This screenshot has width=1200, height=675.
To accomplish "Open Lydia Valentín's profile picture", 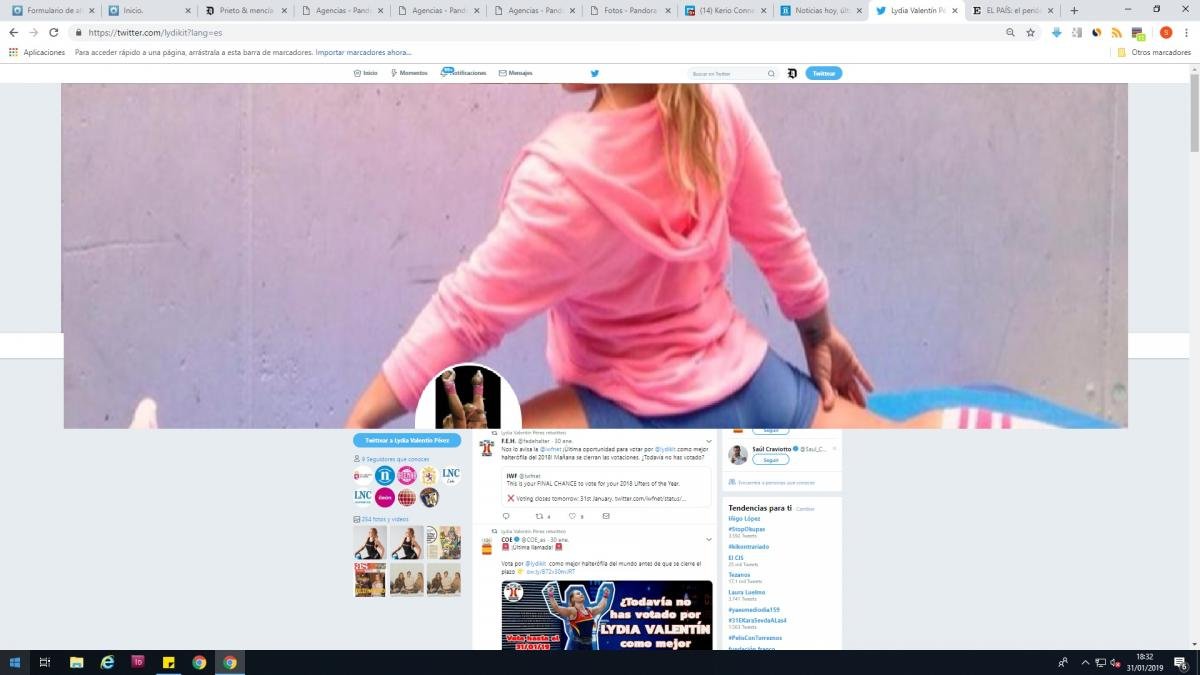I will (468, 397).
